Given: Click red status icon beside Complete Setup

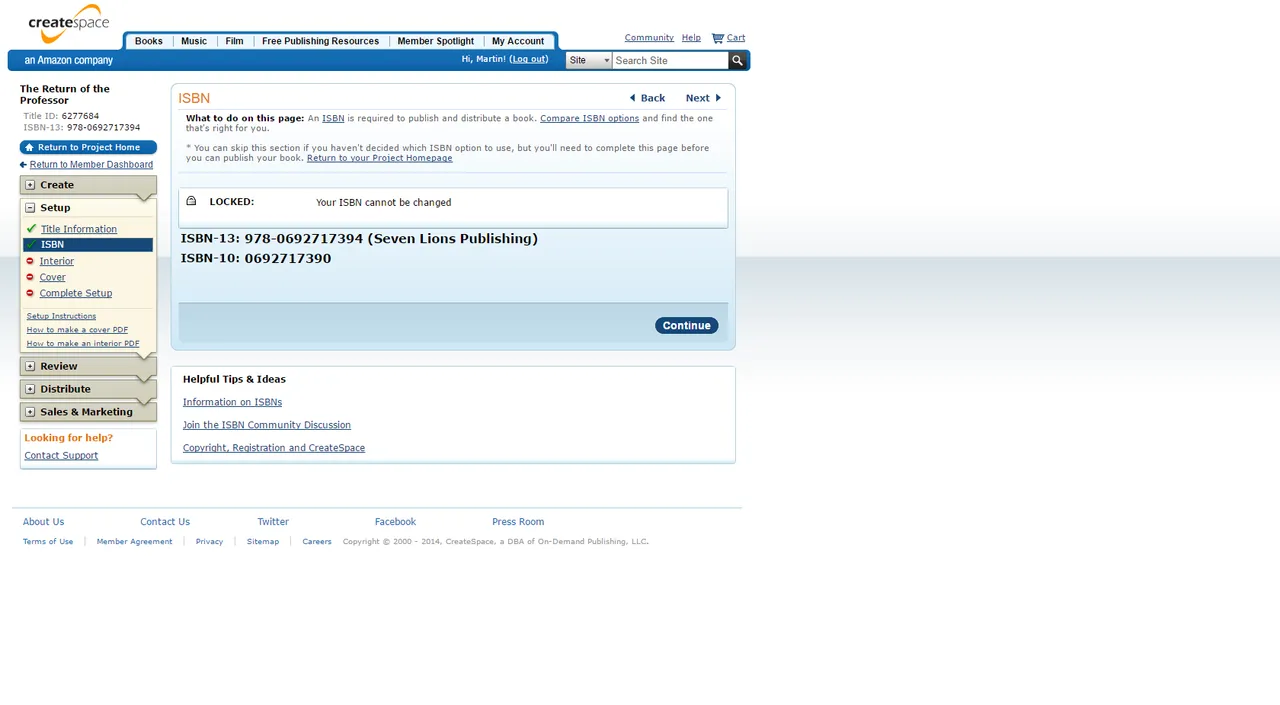Looking at the screenshot, I should tap(30, 293).
